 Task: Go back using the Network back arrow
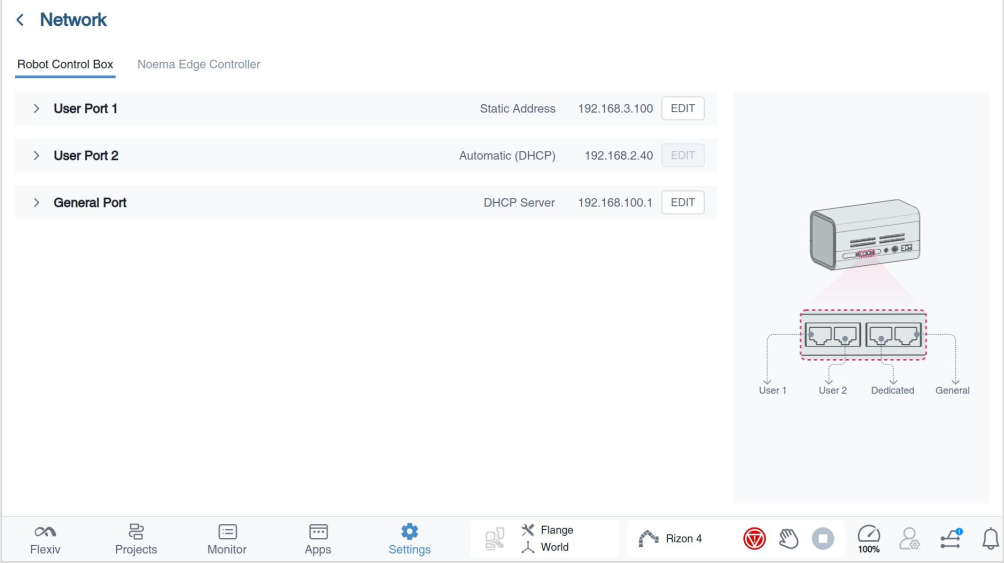tap(22, 20)
